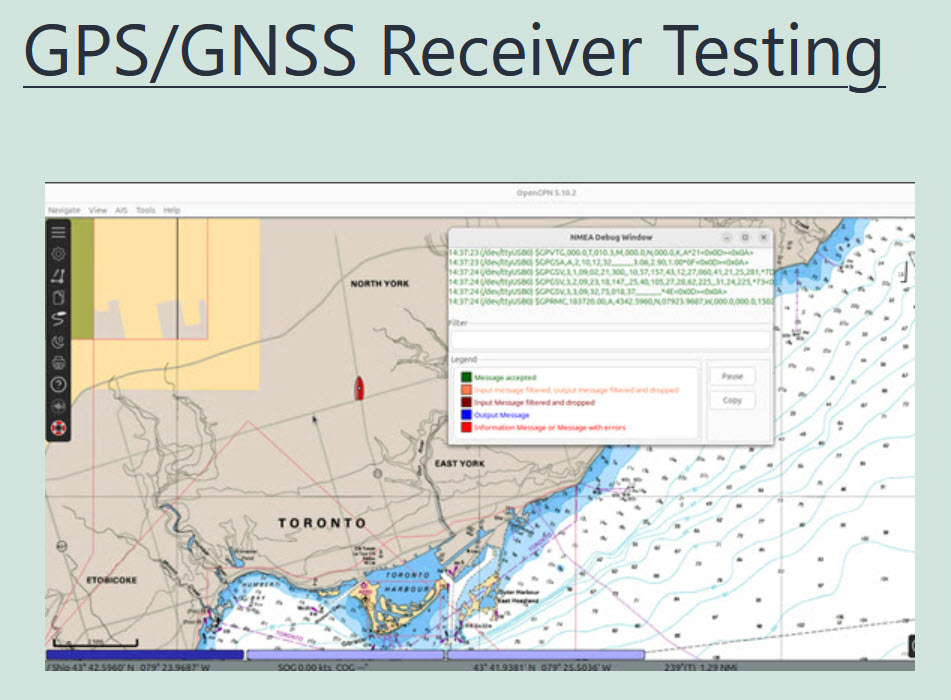Image resolution: width=951 pixels, height=700 pixels.
Task: Open the About help question-mark icon
Action: point(58,384)
